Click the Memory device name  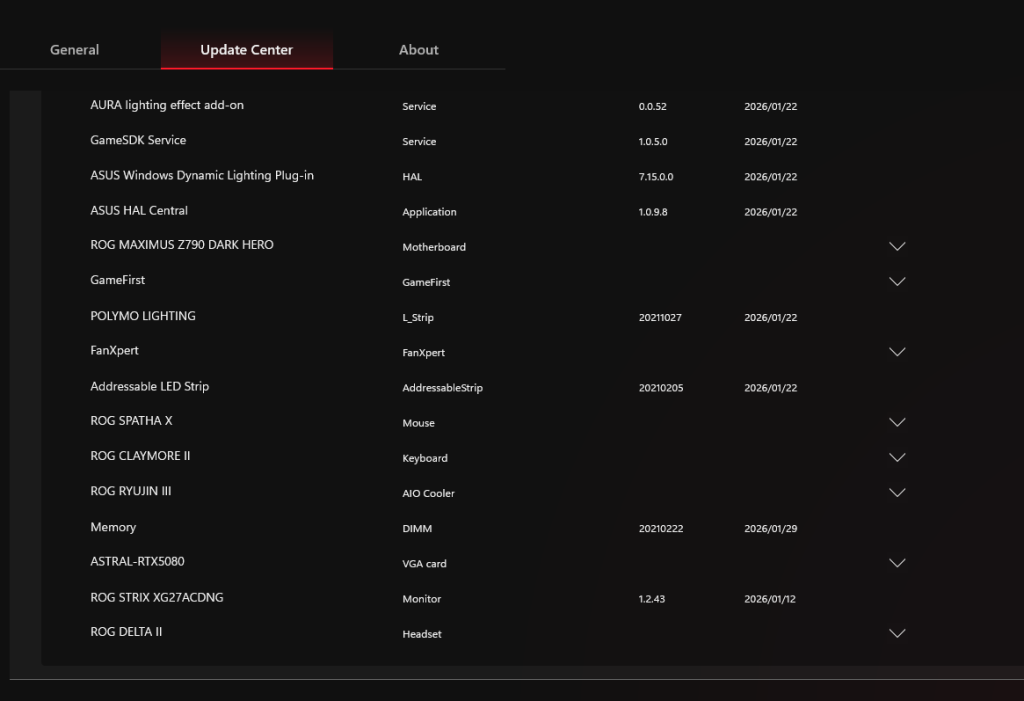tap(113, 527)
